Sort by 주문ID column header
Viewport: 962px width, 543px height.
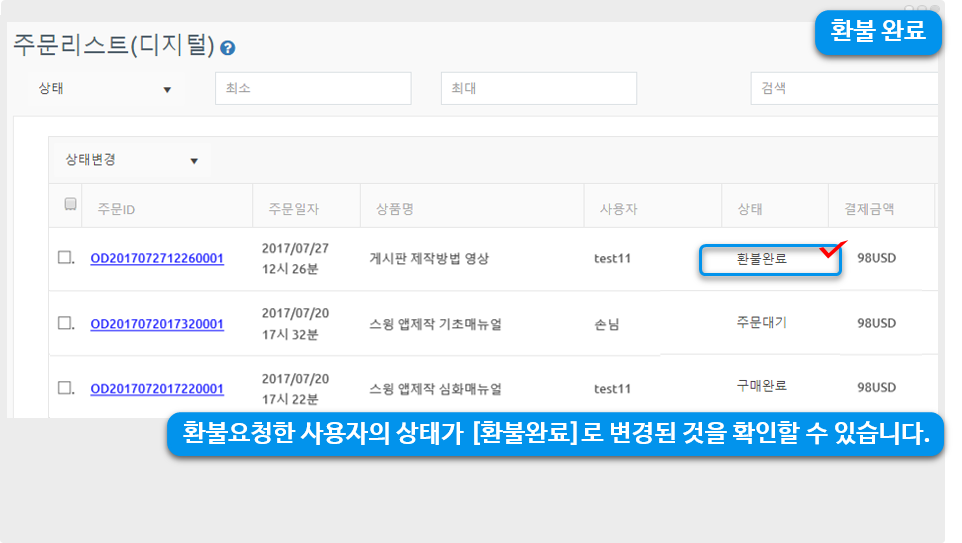pyautogui.click(x=116, y=209)
